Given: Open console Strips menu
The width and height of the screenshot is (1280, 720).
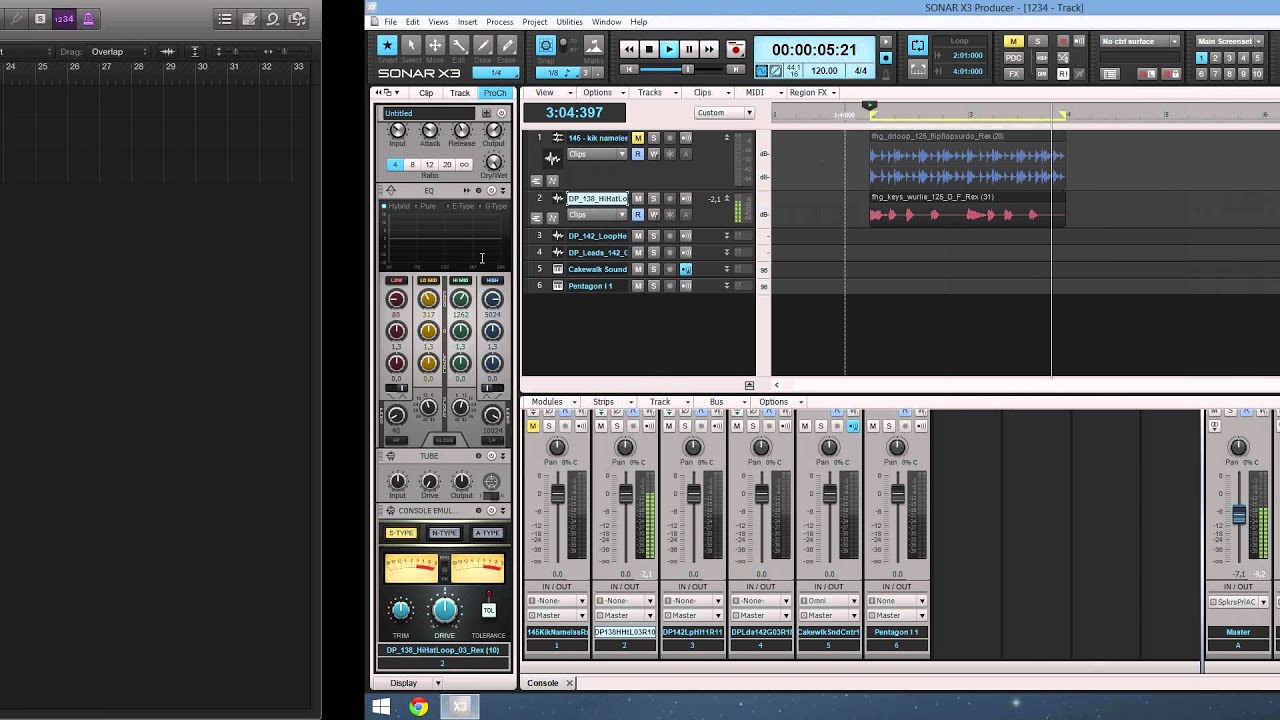Looking at the screenshot, I should click(x=608, y=402).
